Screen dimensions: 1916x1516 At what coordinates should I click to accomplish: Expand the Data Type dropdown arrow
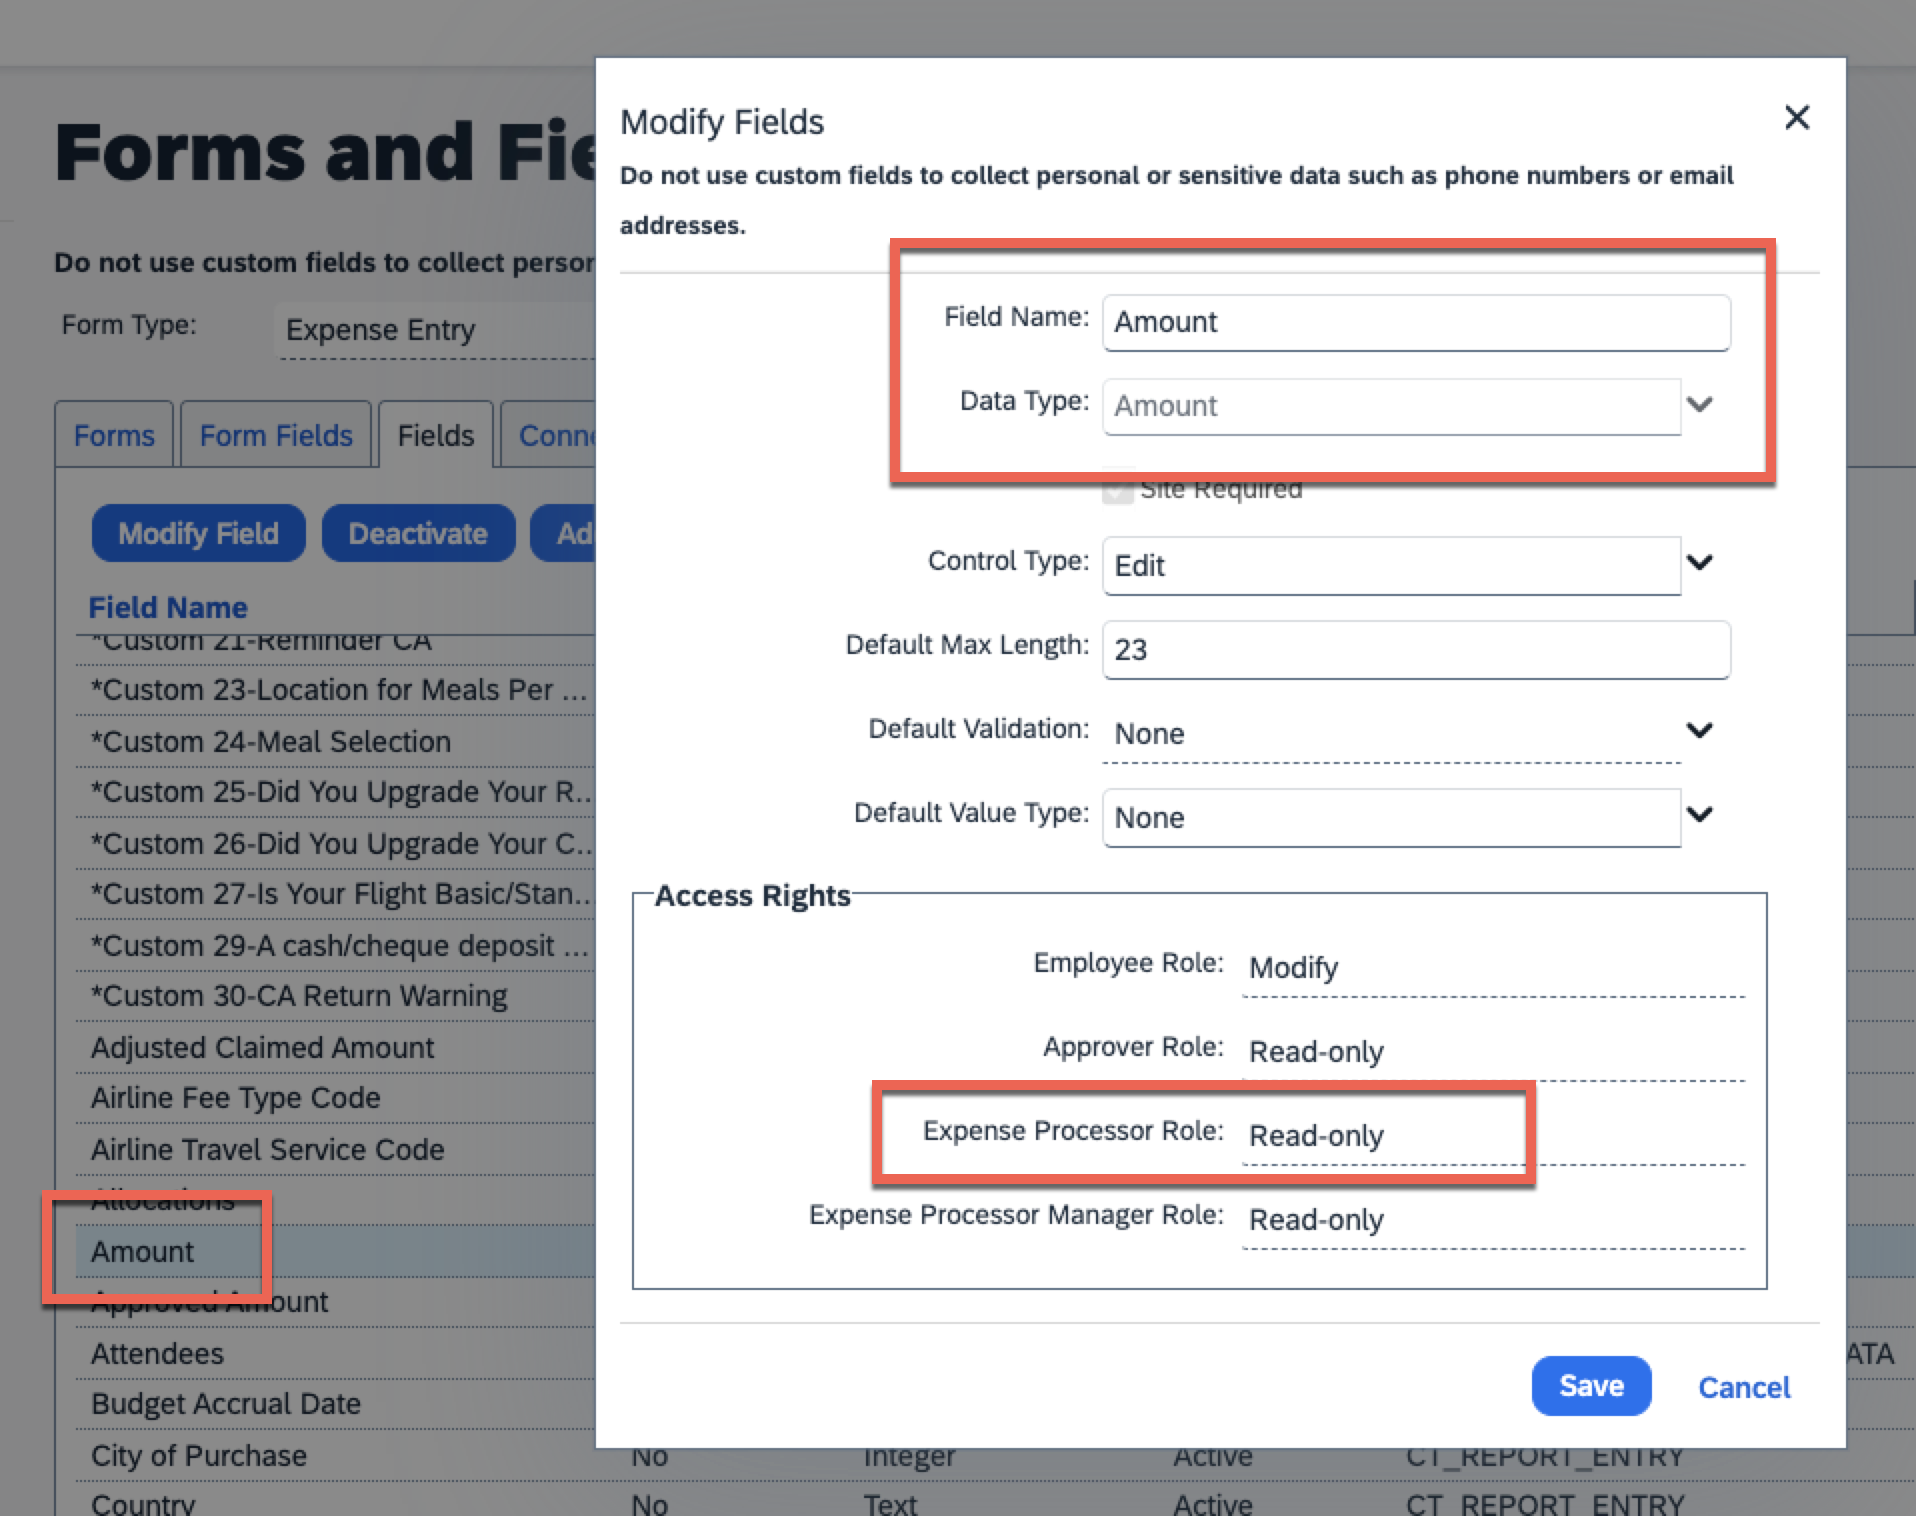tap(1700, 405)
